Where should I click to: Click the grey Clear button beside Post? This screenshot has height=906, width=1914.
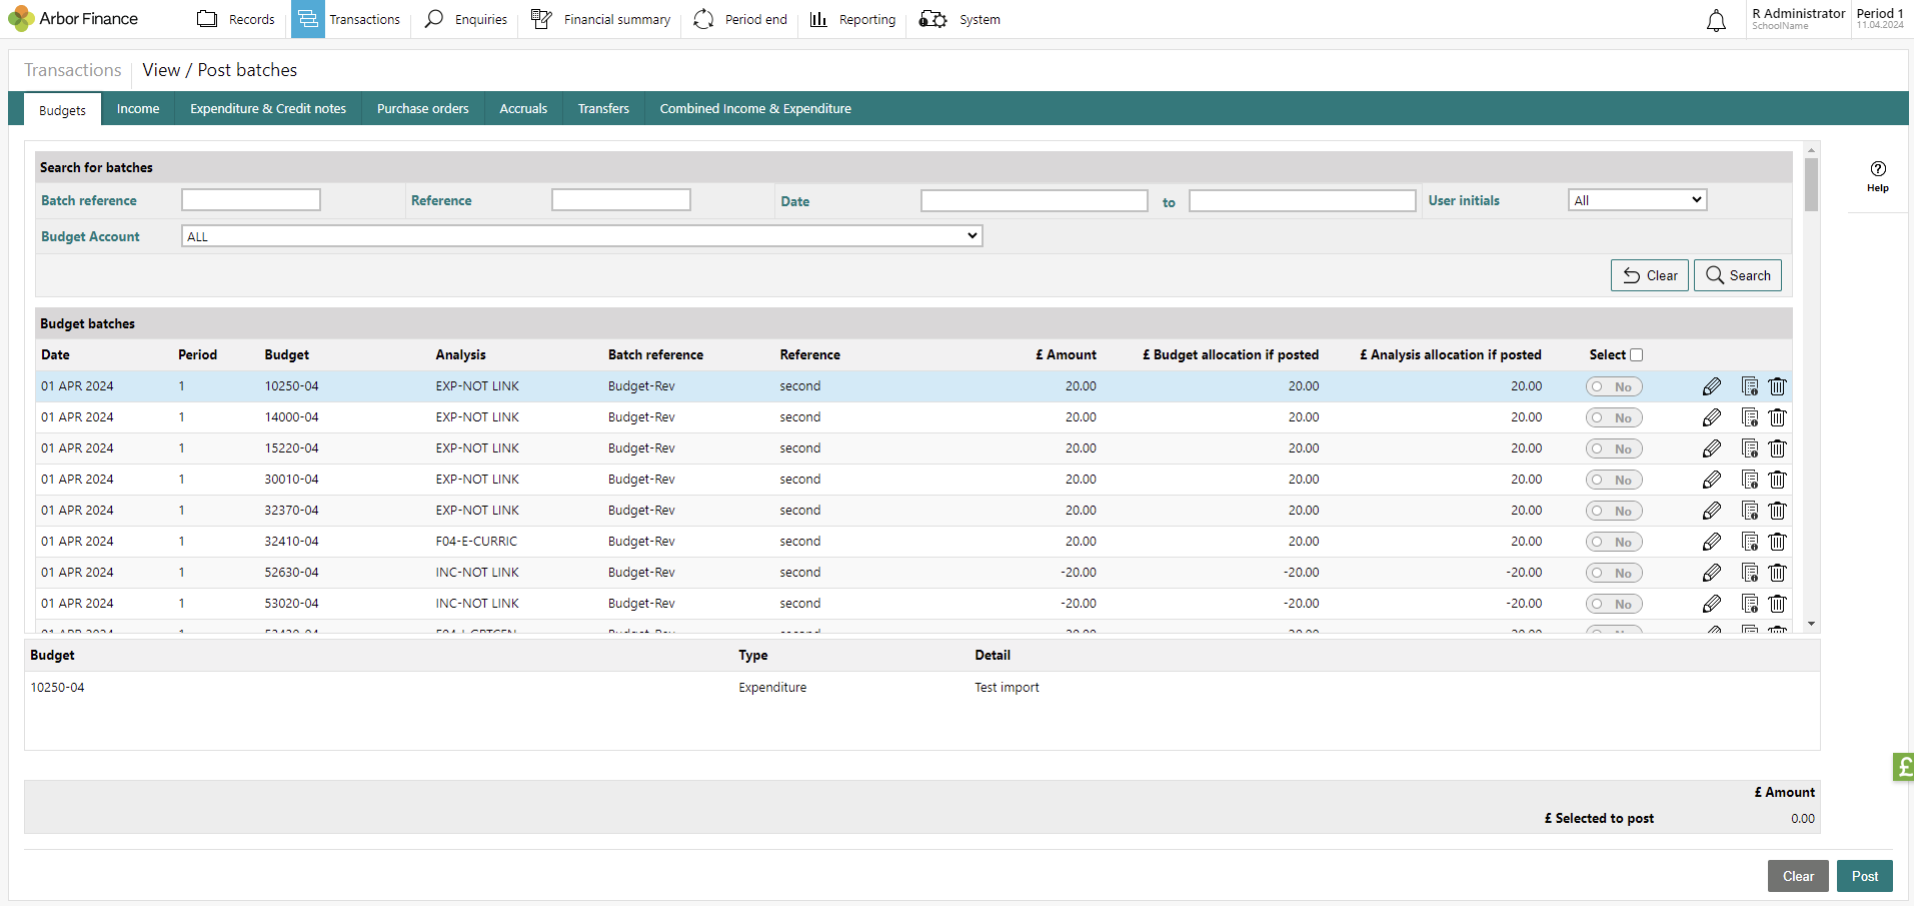pos(1798,876)
